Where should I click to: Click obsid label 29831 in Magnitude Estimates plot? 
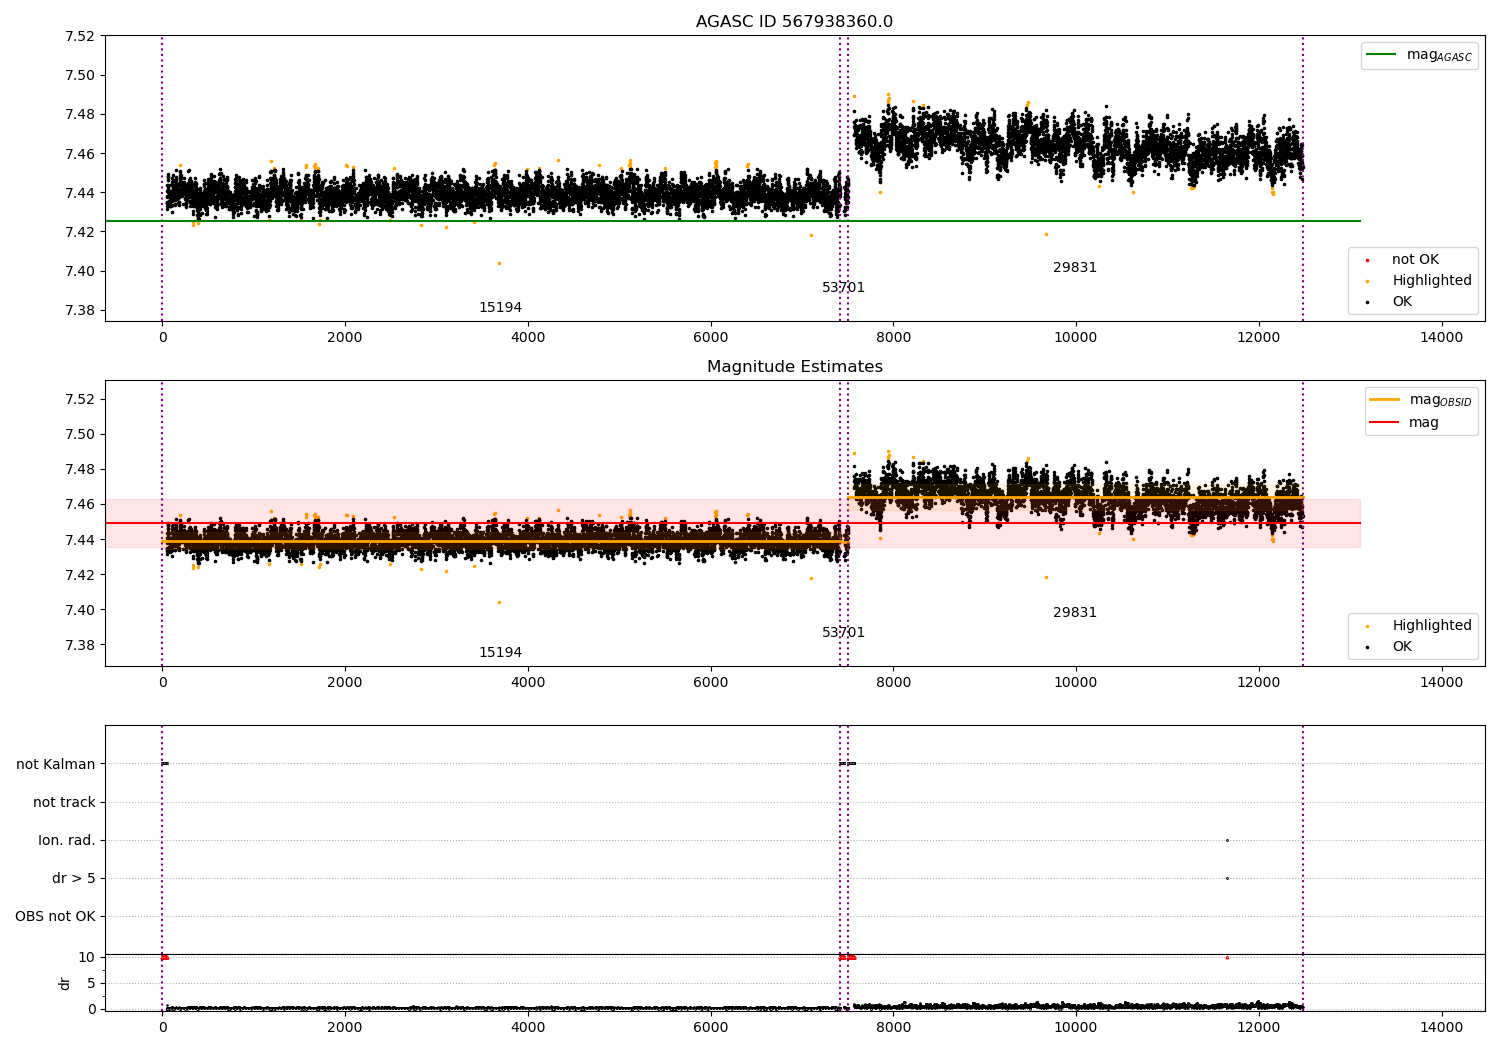1075,613
